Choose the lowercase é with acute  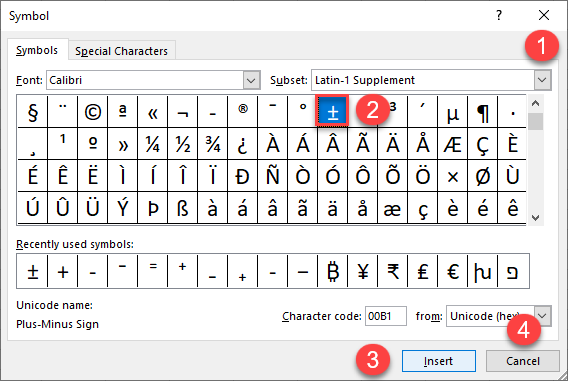coord(483,208)
